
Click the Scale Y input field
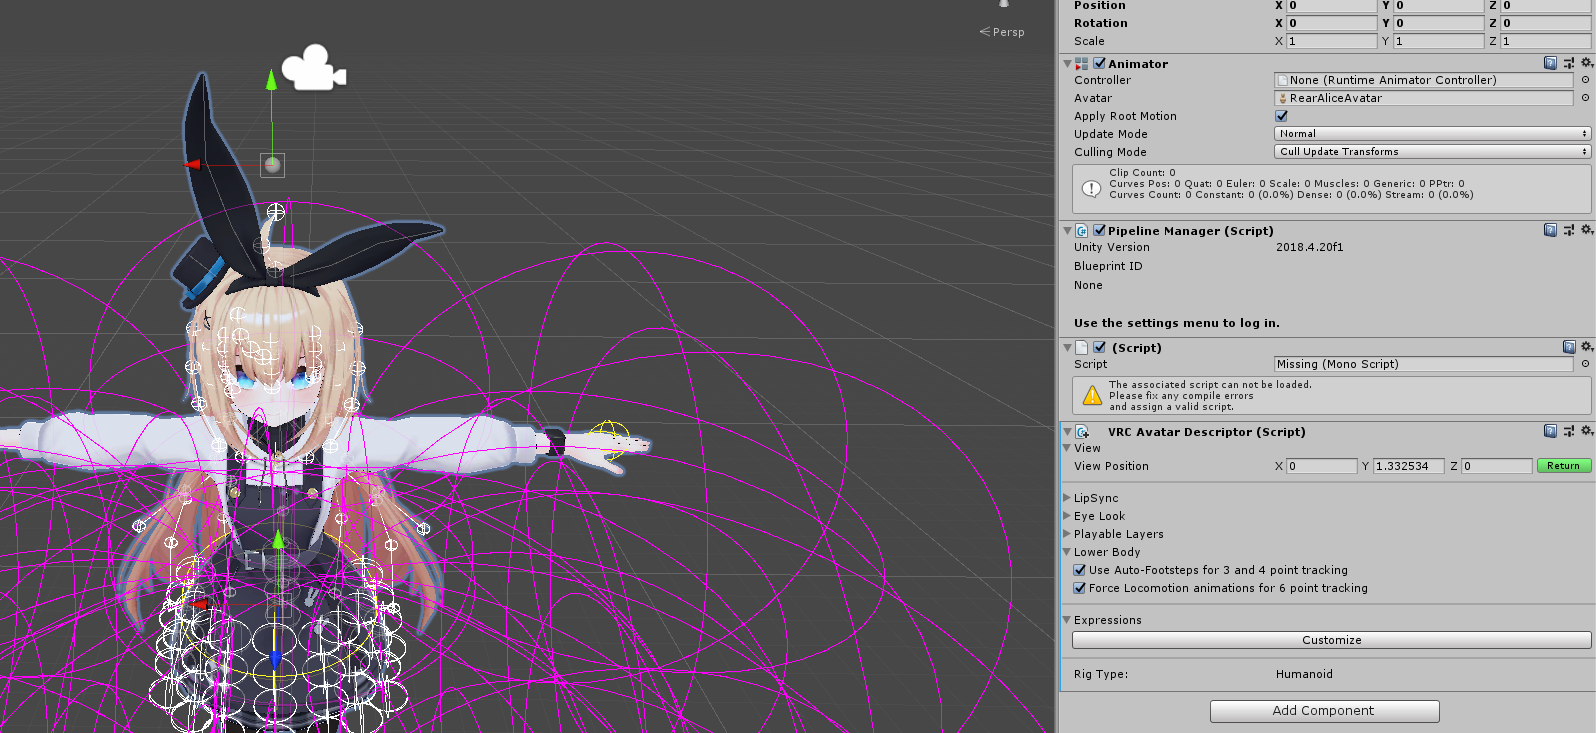(x=1438, y=41)
